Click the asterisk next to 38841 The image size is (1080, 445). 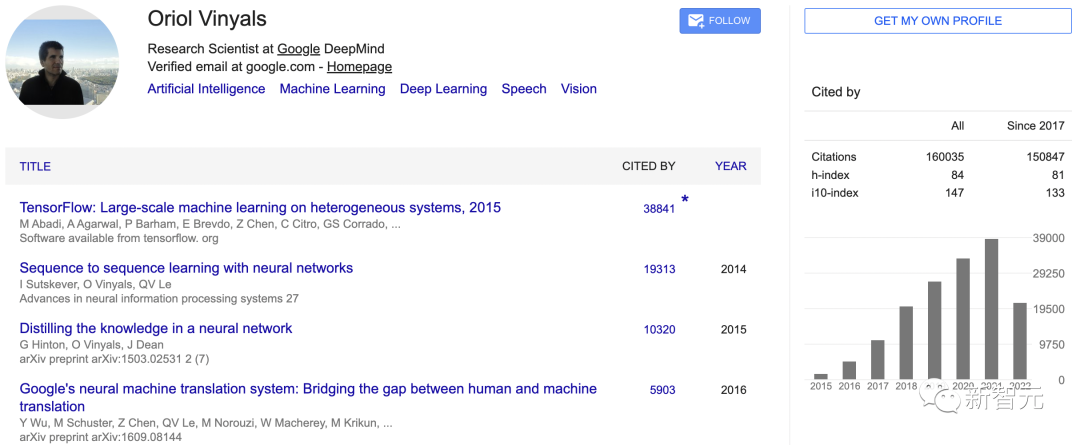pyautogui.click(x=685, y=200)
